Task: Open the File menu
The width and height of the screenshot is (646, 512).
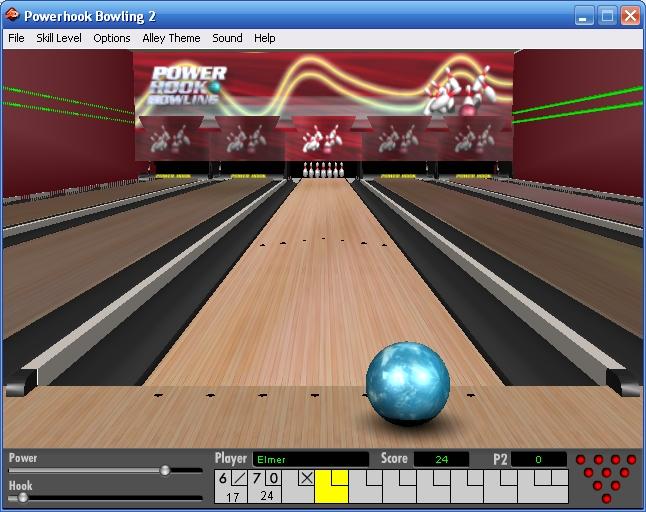Action: coord(16,38)
